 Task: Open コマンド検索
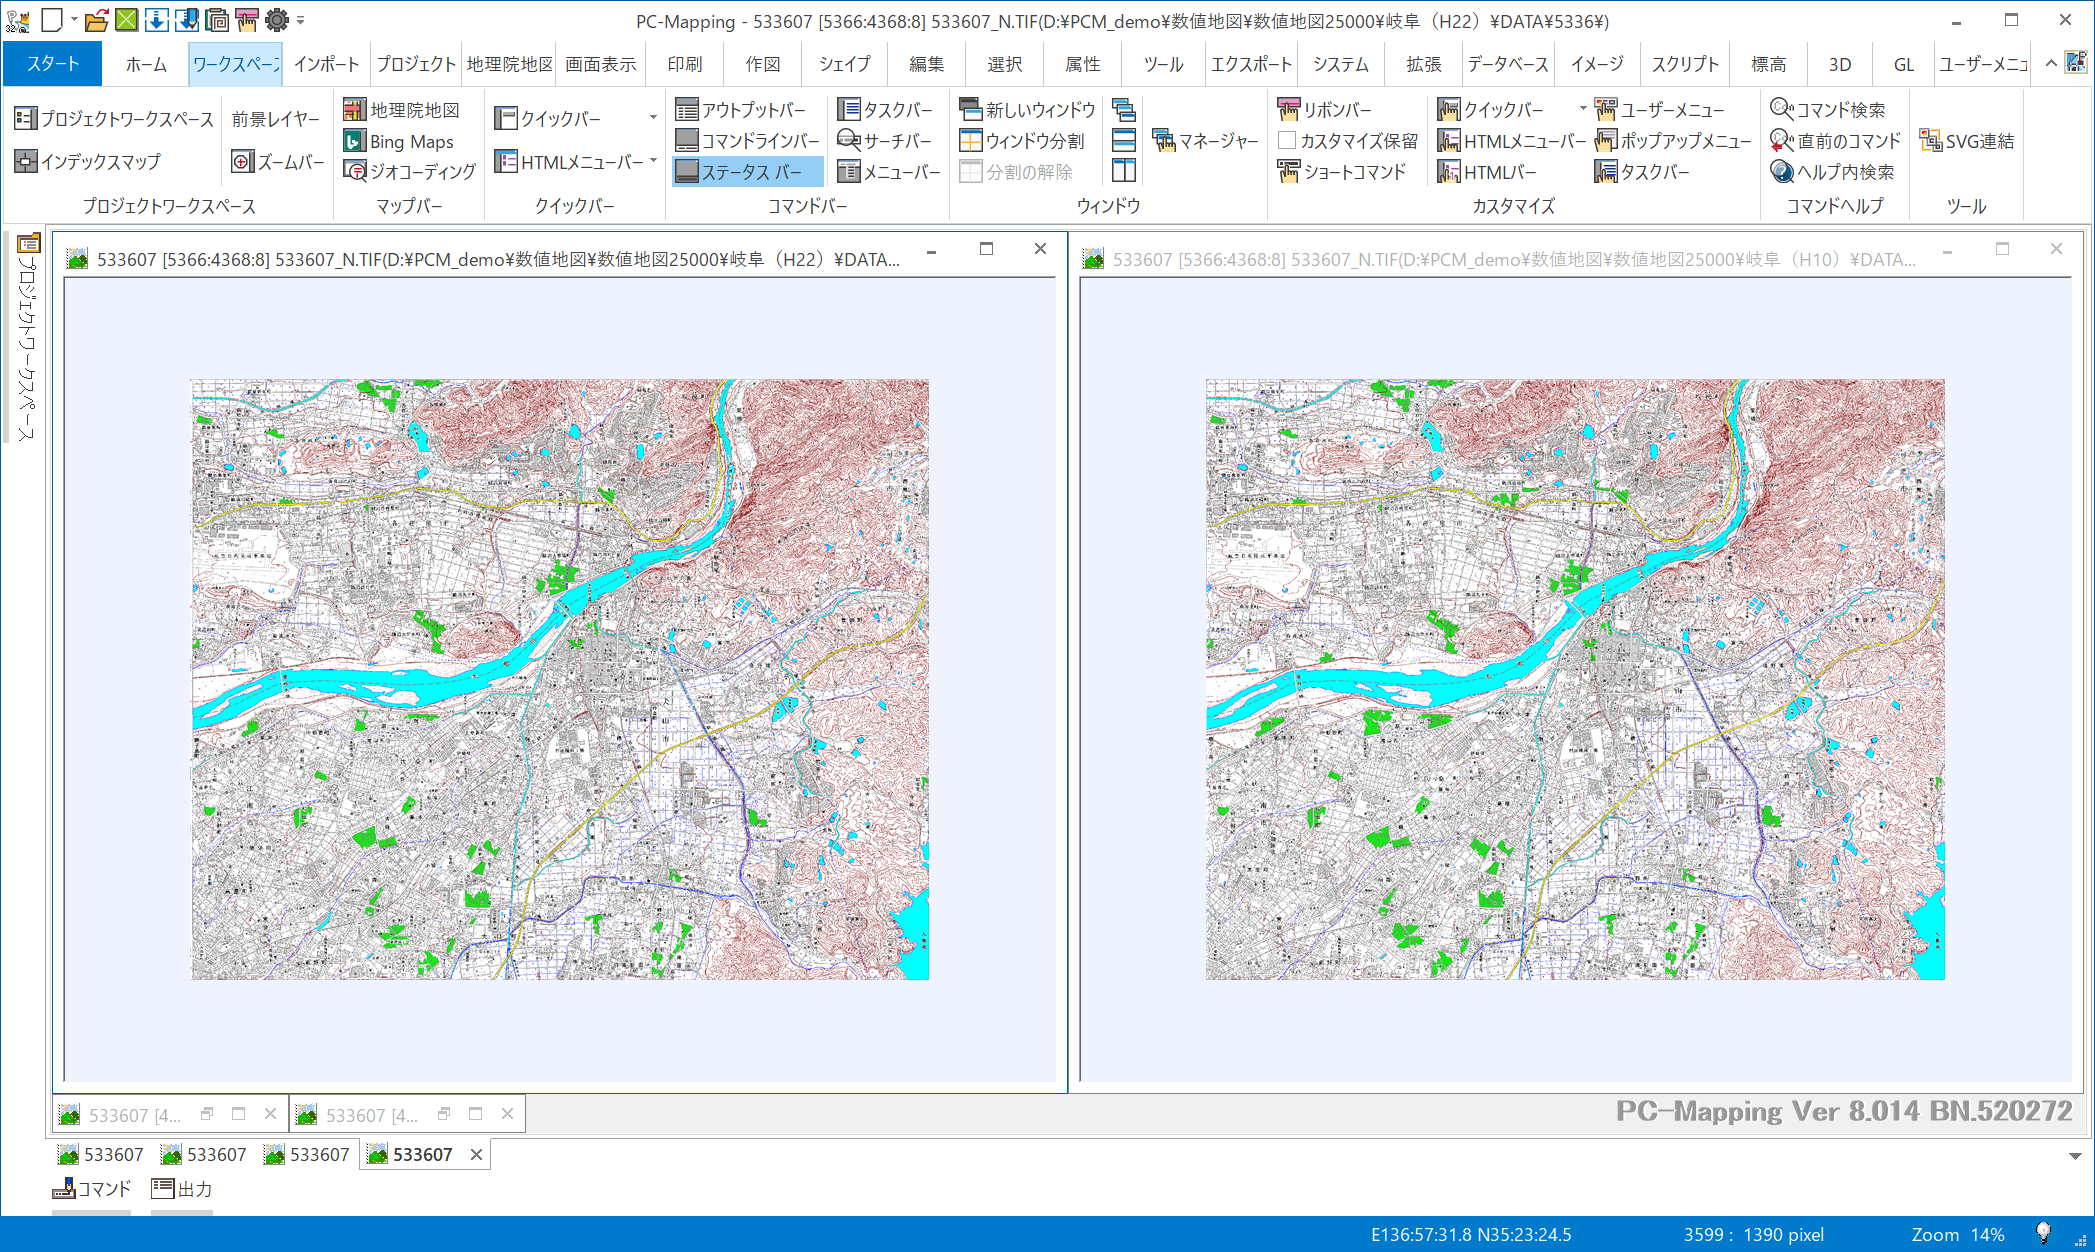pos(1828,110)
